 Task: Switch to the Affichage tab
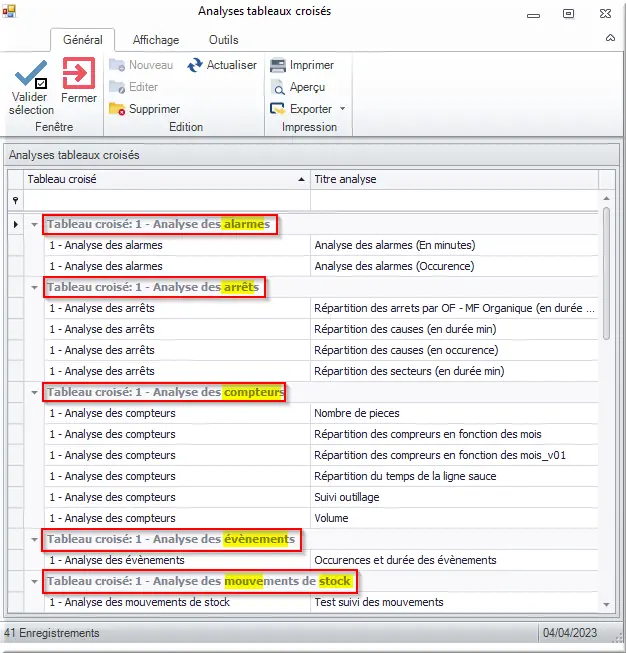click(x=156, y=40)
